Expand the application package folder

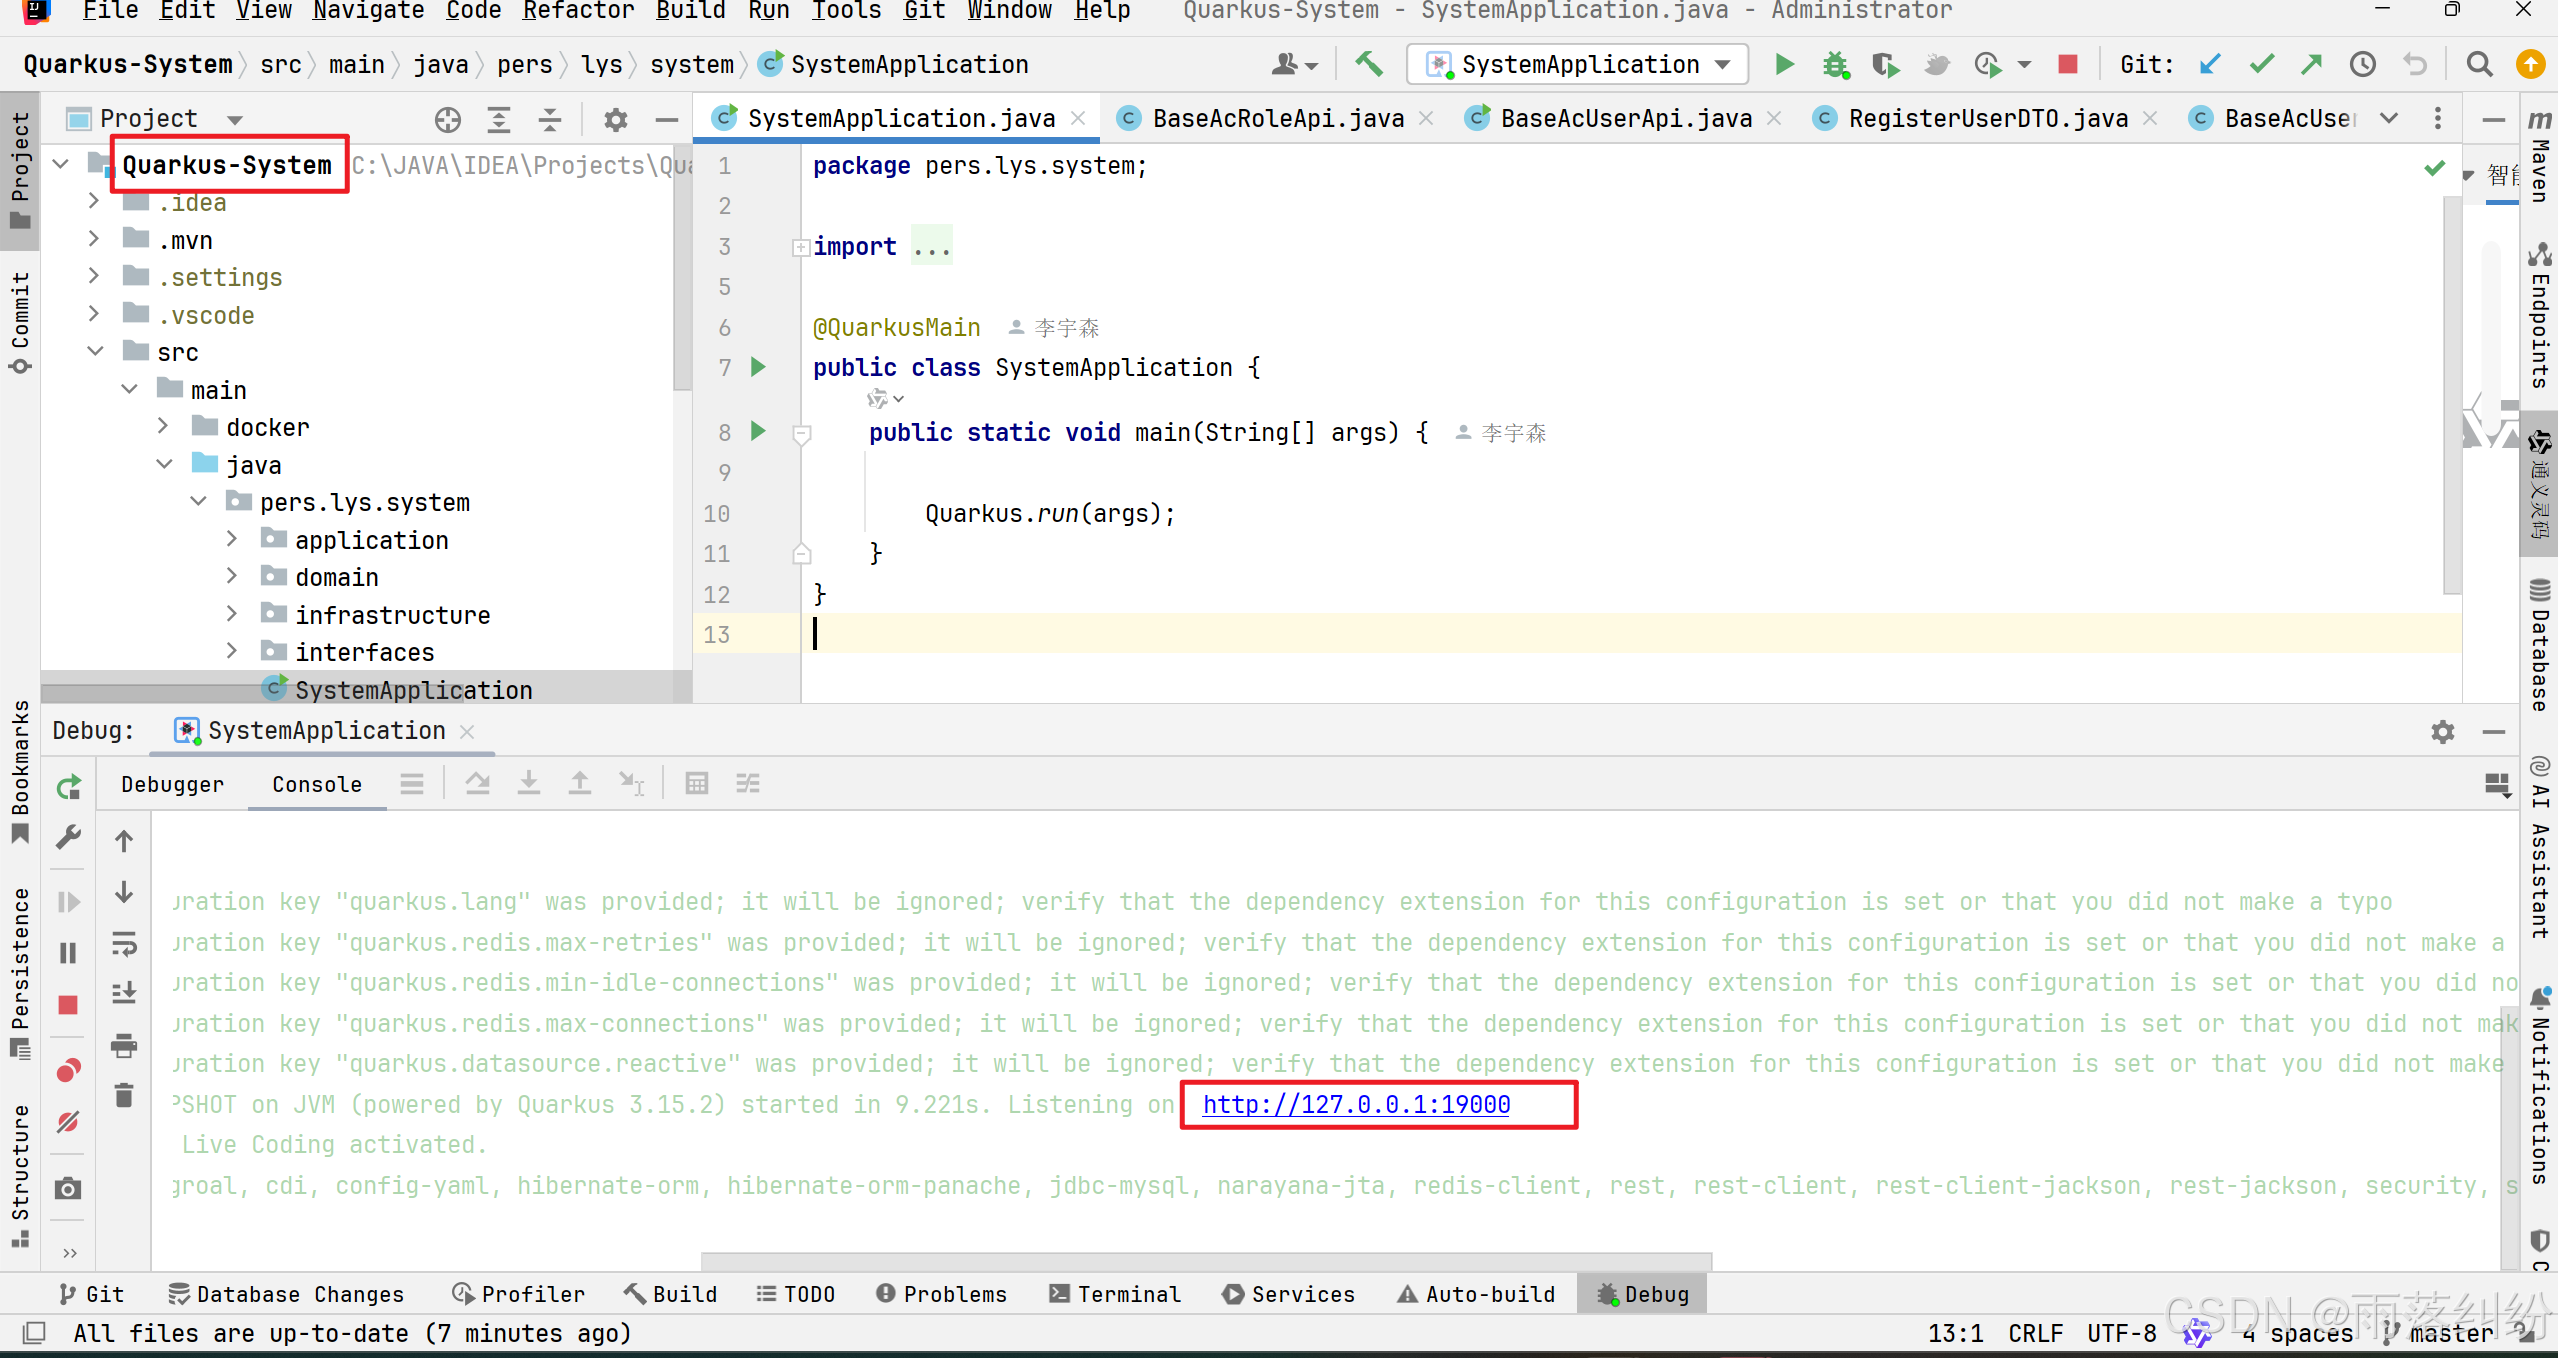pyautogui.click(x=232, y=540)
